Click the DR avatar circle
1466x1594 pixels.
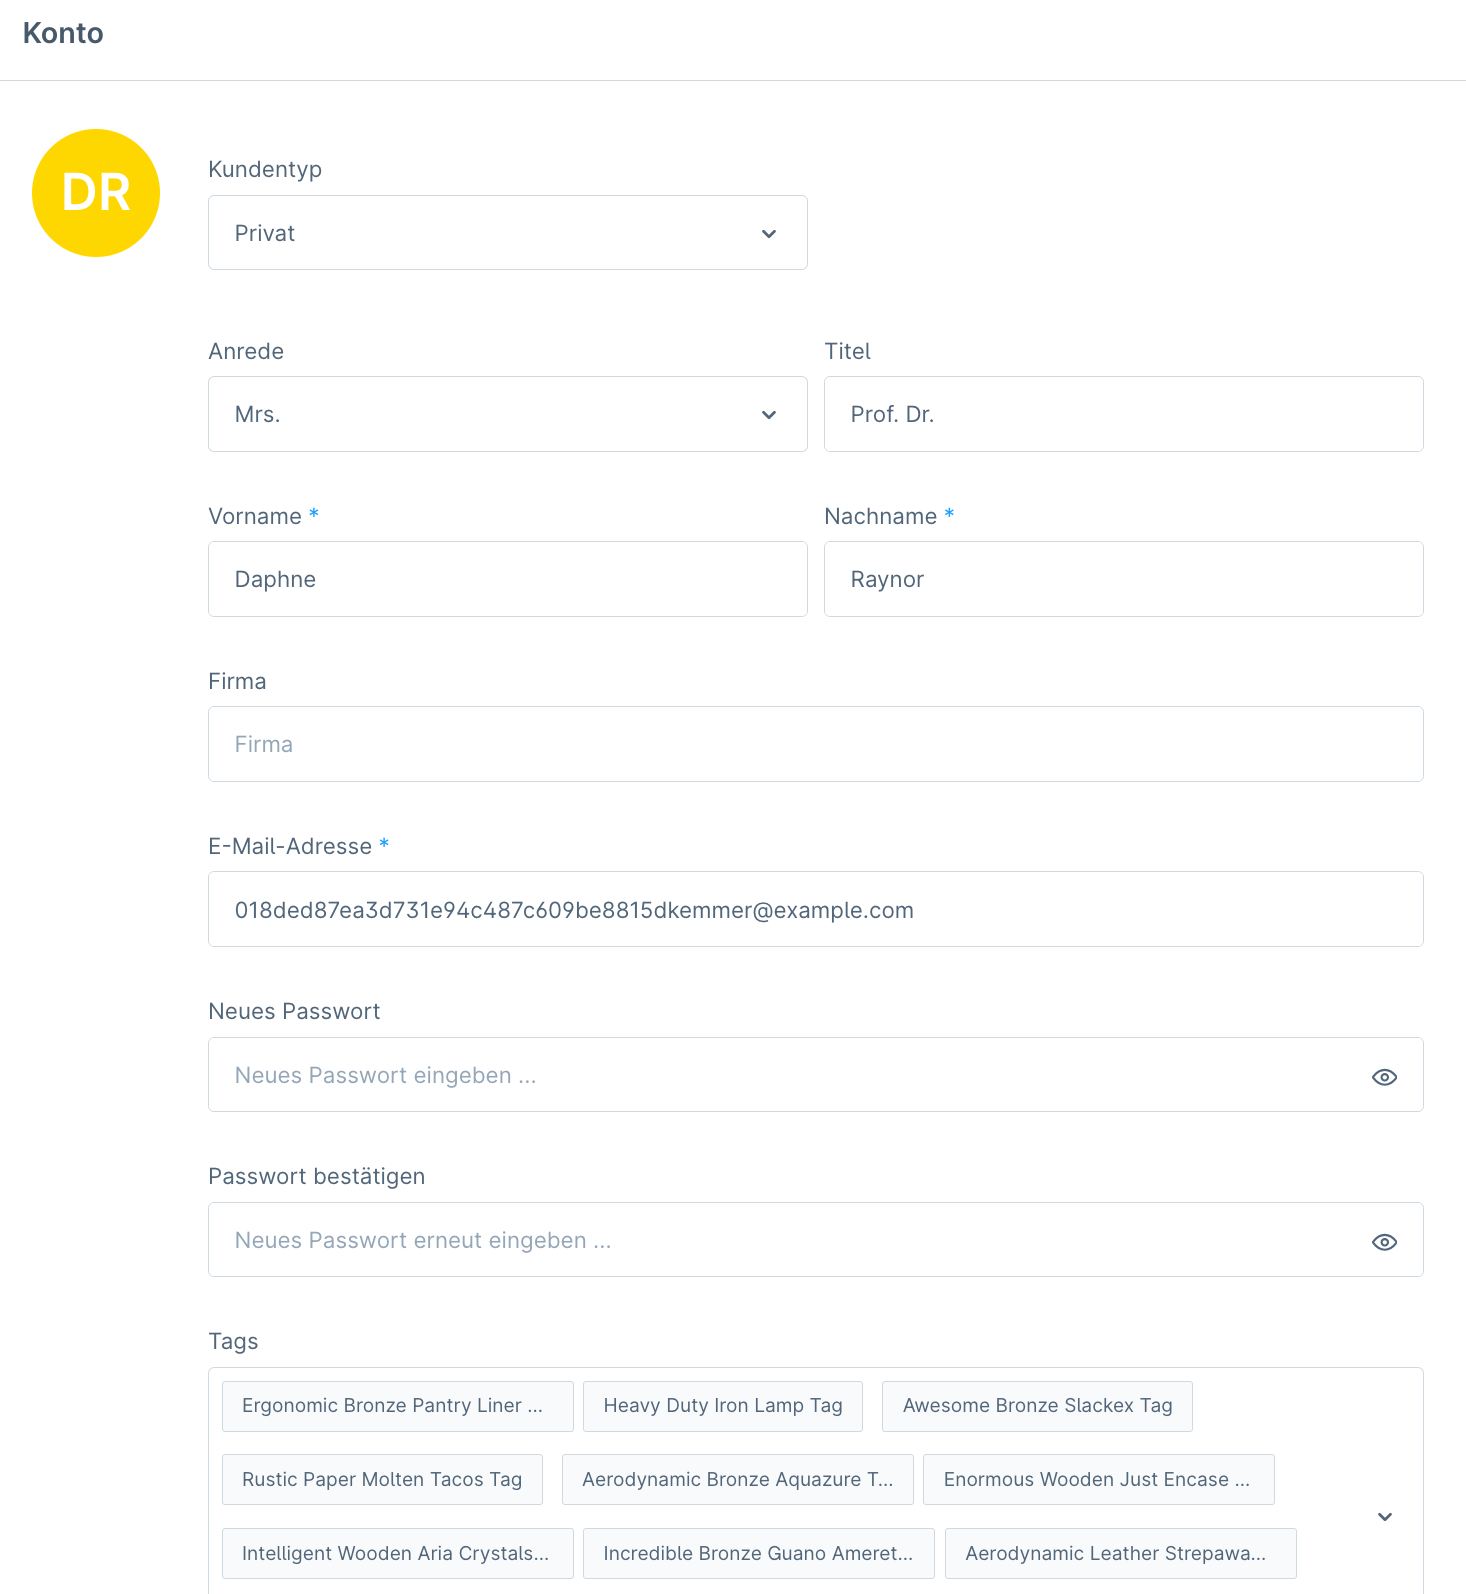click(x=96, y=193)
